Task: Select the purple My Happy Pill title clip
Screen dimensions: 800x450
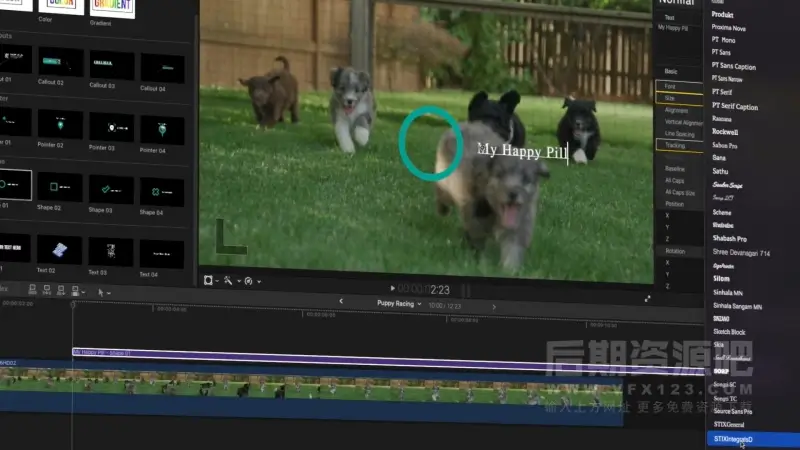Action: click(388, 360)
